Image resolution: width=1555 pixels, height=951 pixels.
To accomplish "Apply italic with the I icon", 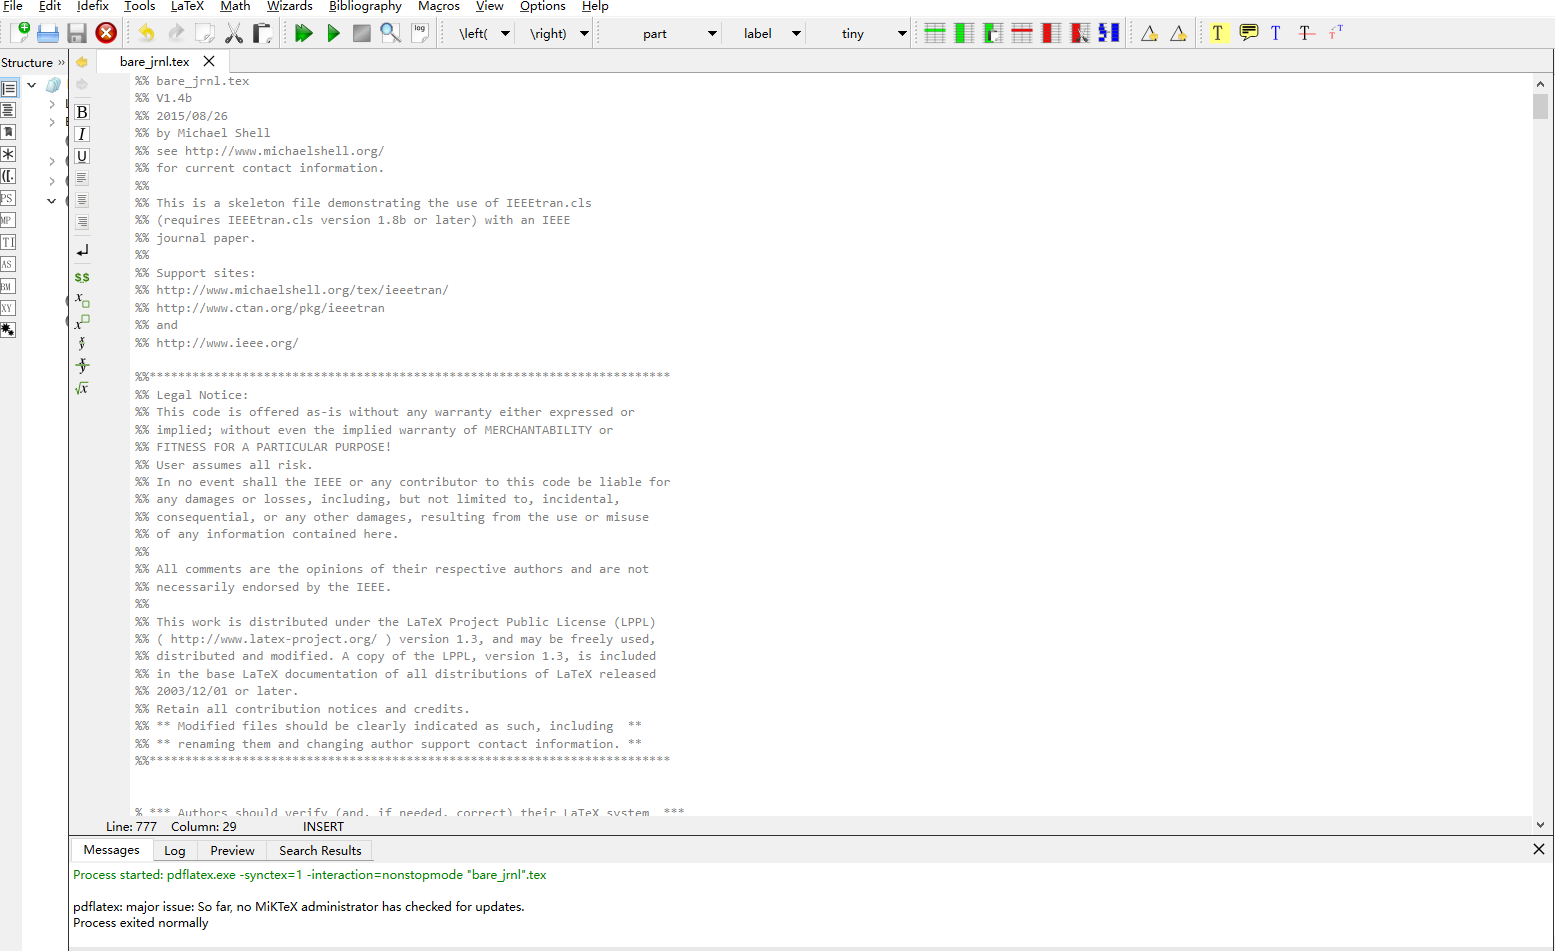I will click(x=82, y=134).
